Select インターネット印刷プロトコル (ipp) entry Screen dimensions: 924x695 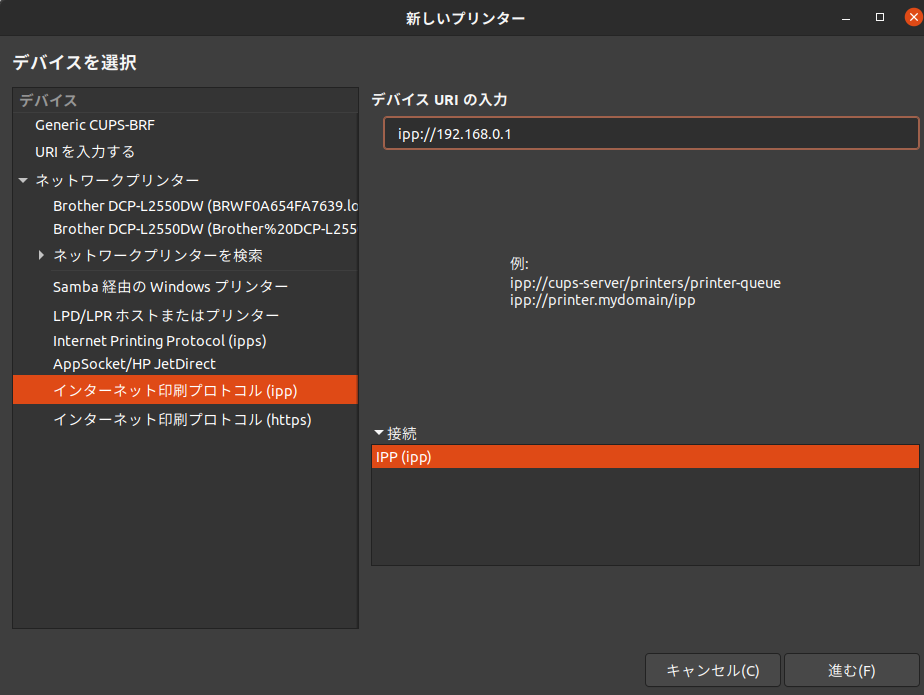(175, 390)
